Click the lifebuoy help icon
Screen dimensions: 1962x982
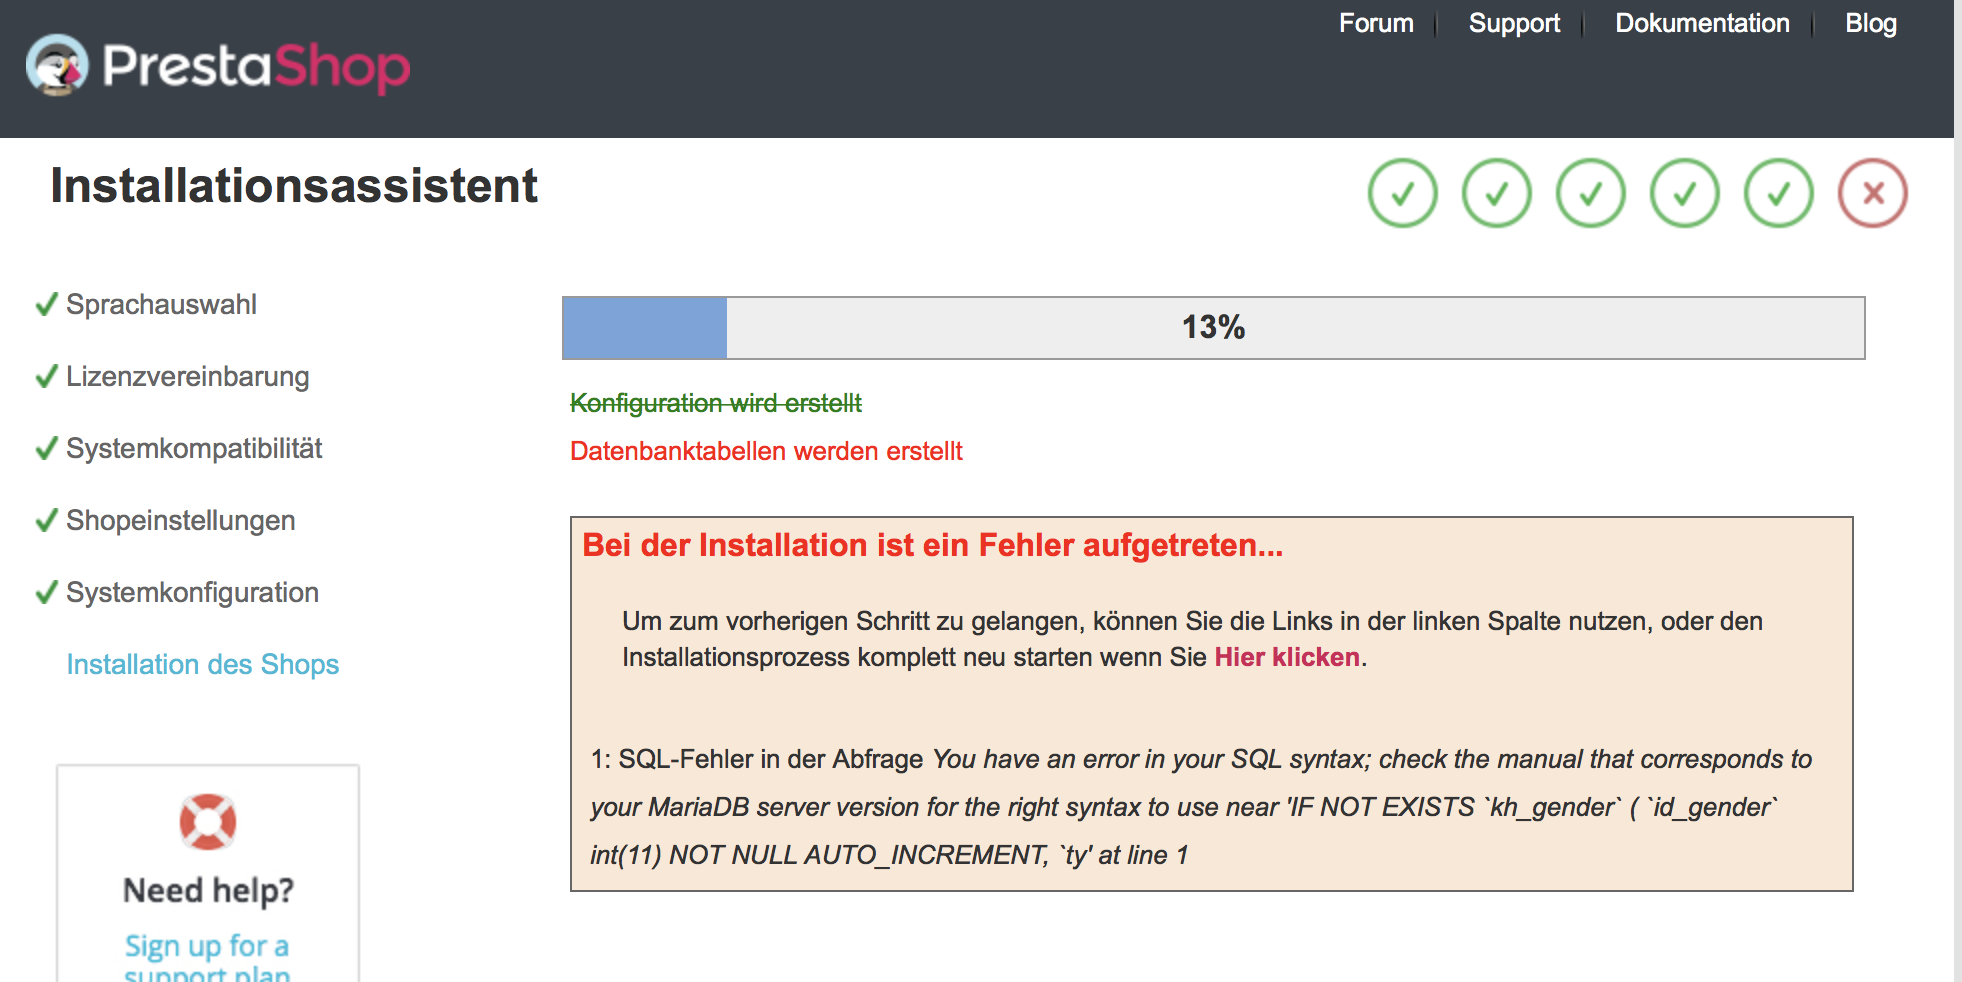208,822
